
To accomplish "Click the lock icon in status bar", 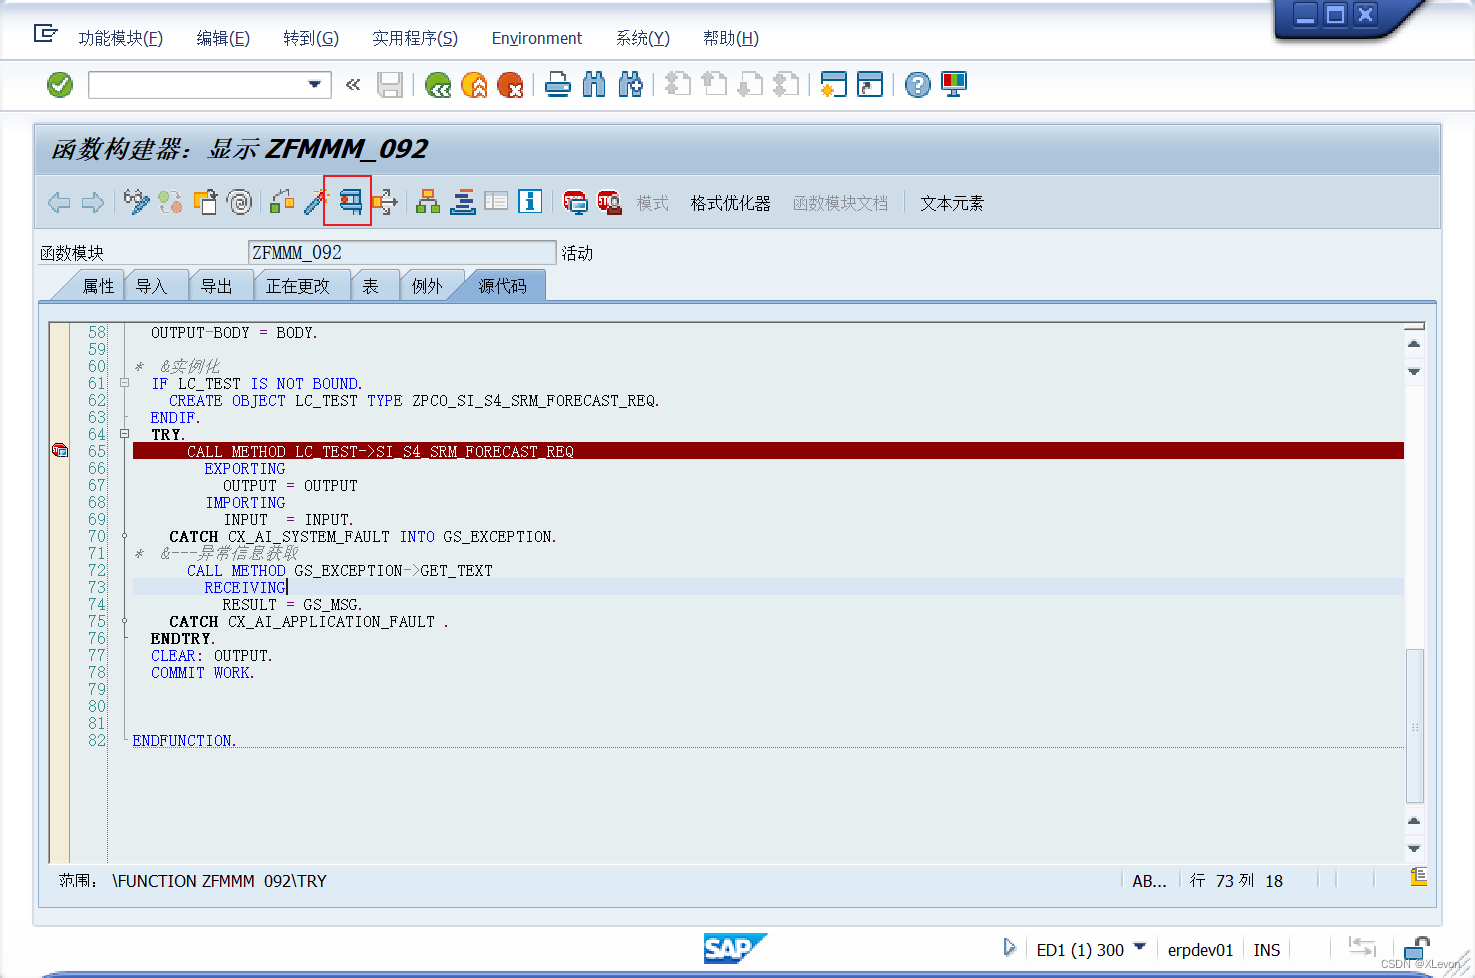I will pyautogui.click(x=1416, y=947).
